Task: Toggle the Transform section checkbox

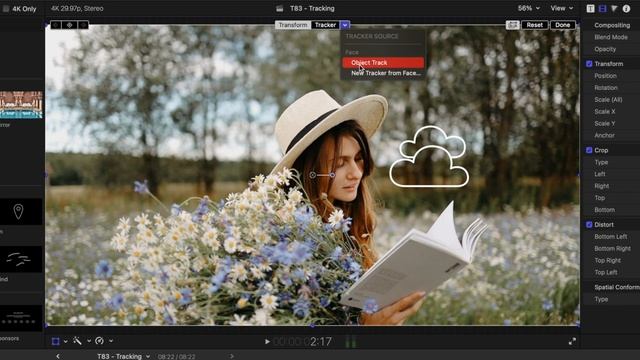Action: [x=589, y=64]
